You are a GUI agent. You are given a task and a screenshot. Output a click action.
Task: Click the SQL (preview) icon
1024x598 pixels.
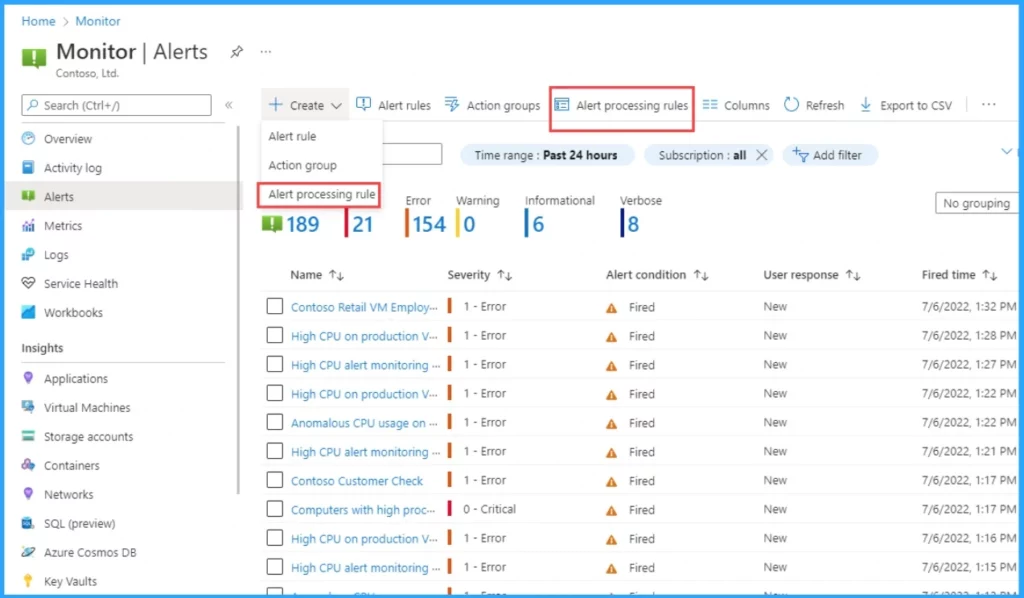(x=28, y=523)
